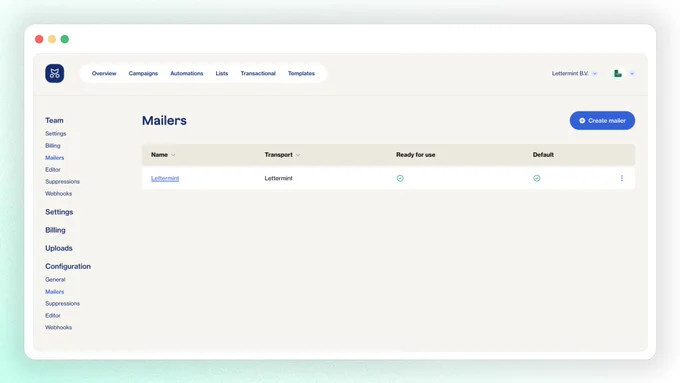Open Suppressions under Configuration
Viewport: 680px width, 383px height.
(62, 304)
